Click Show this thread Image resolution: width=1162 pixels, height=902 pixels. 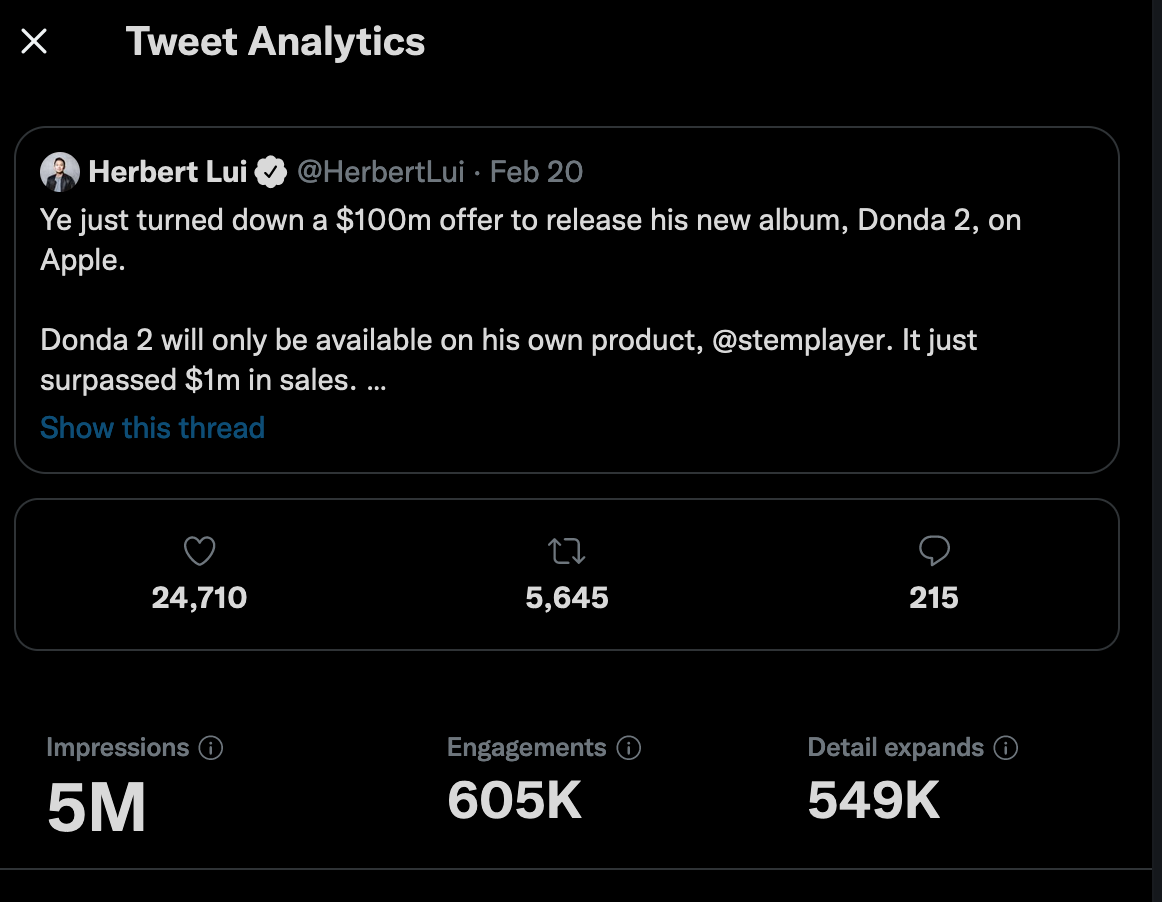point(152,428)
